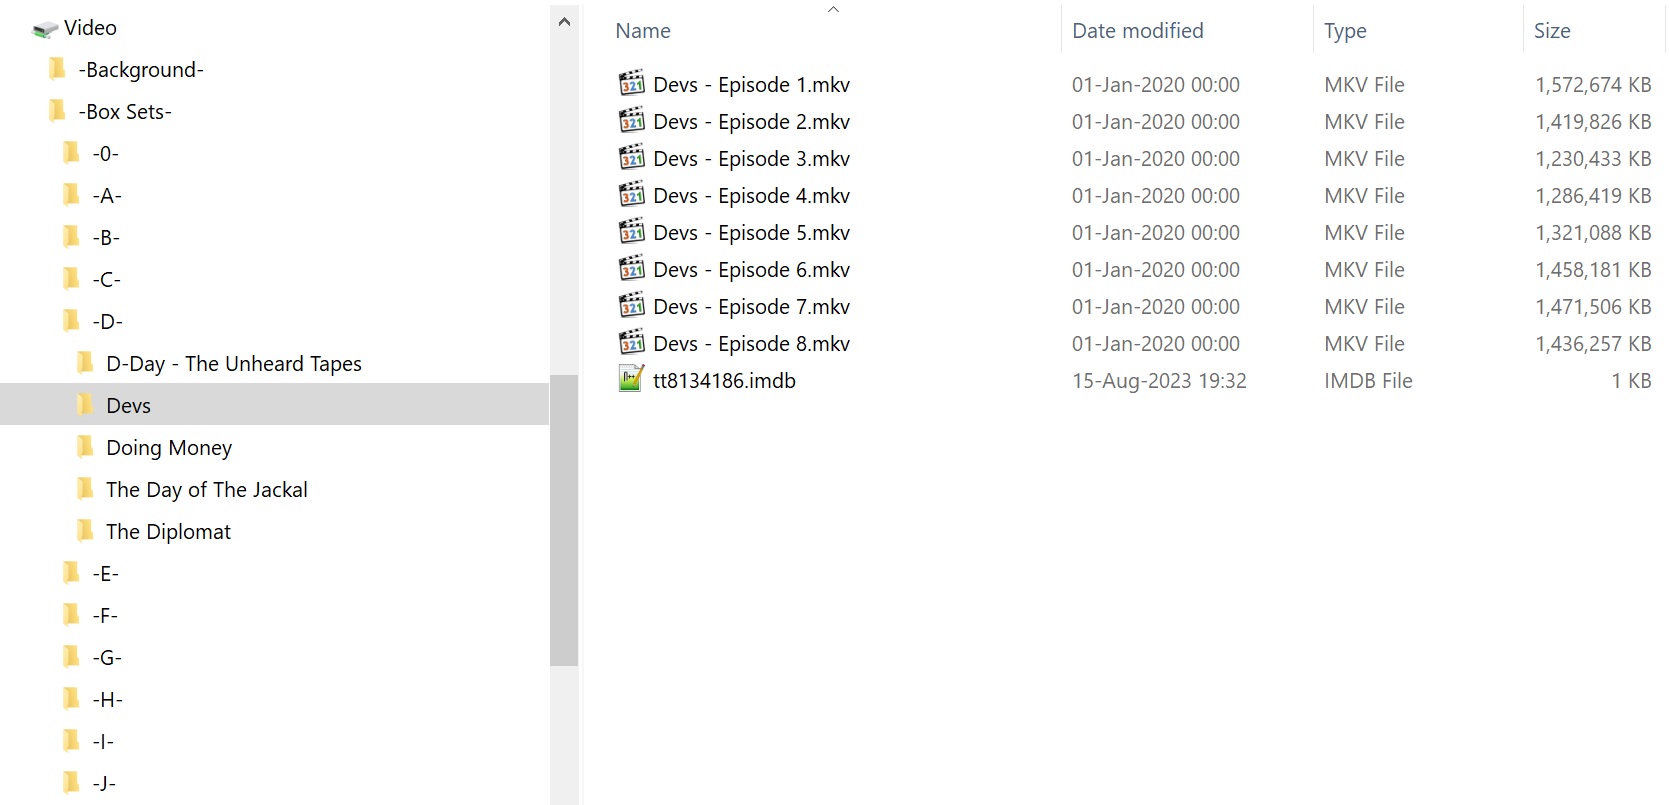Click the Video drive icon in tree
The image size is (1669, 805).
[45, 29]
